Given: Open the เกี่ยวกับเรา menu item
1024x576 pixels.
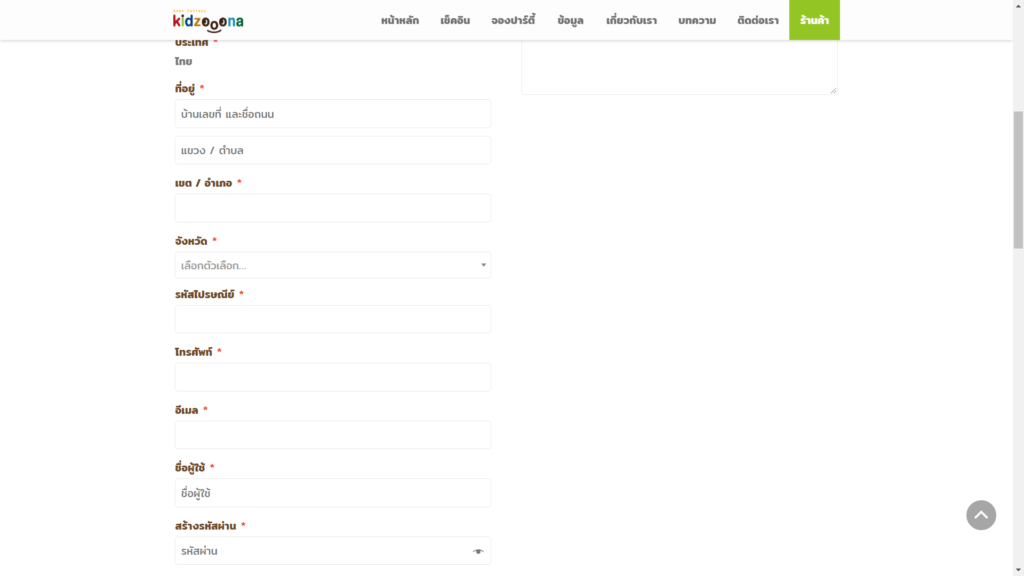Looking at the screenshot, I should click(x=631, y=20).
